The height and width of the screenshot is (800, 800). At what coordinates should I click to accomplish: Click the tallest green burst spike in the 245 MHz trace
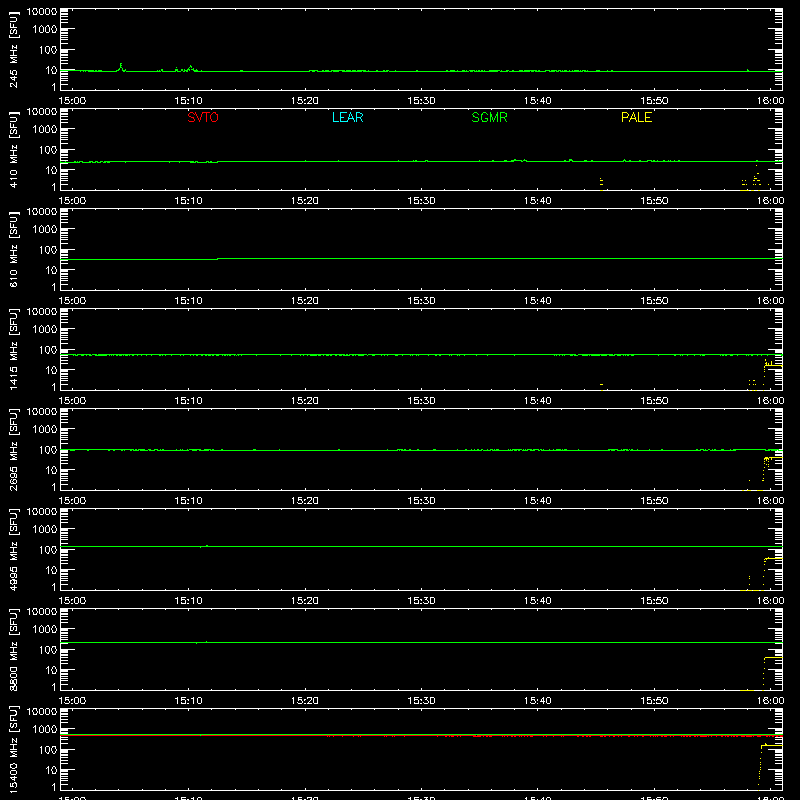[121, 66]
